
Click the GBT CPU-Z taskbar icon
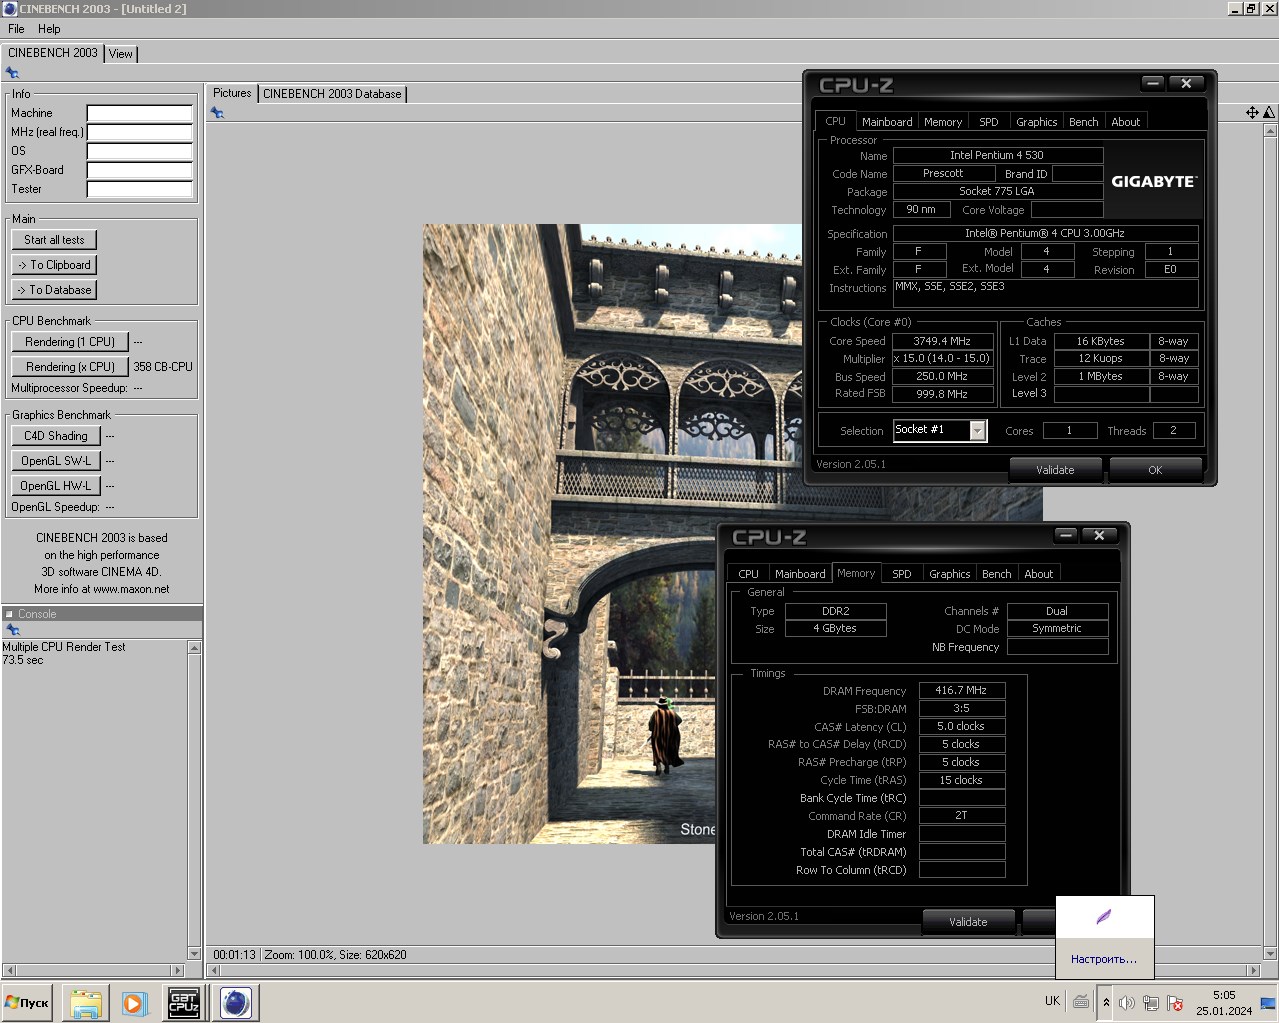coord(184,1003)
